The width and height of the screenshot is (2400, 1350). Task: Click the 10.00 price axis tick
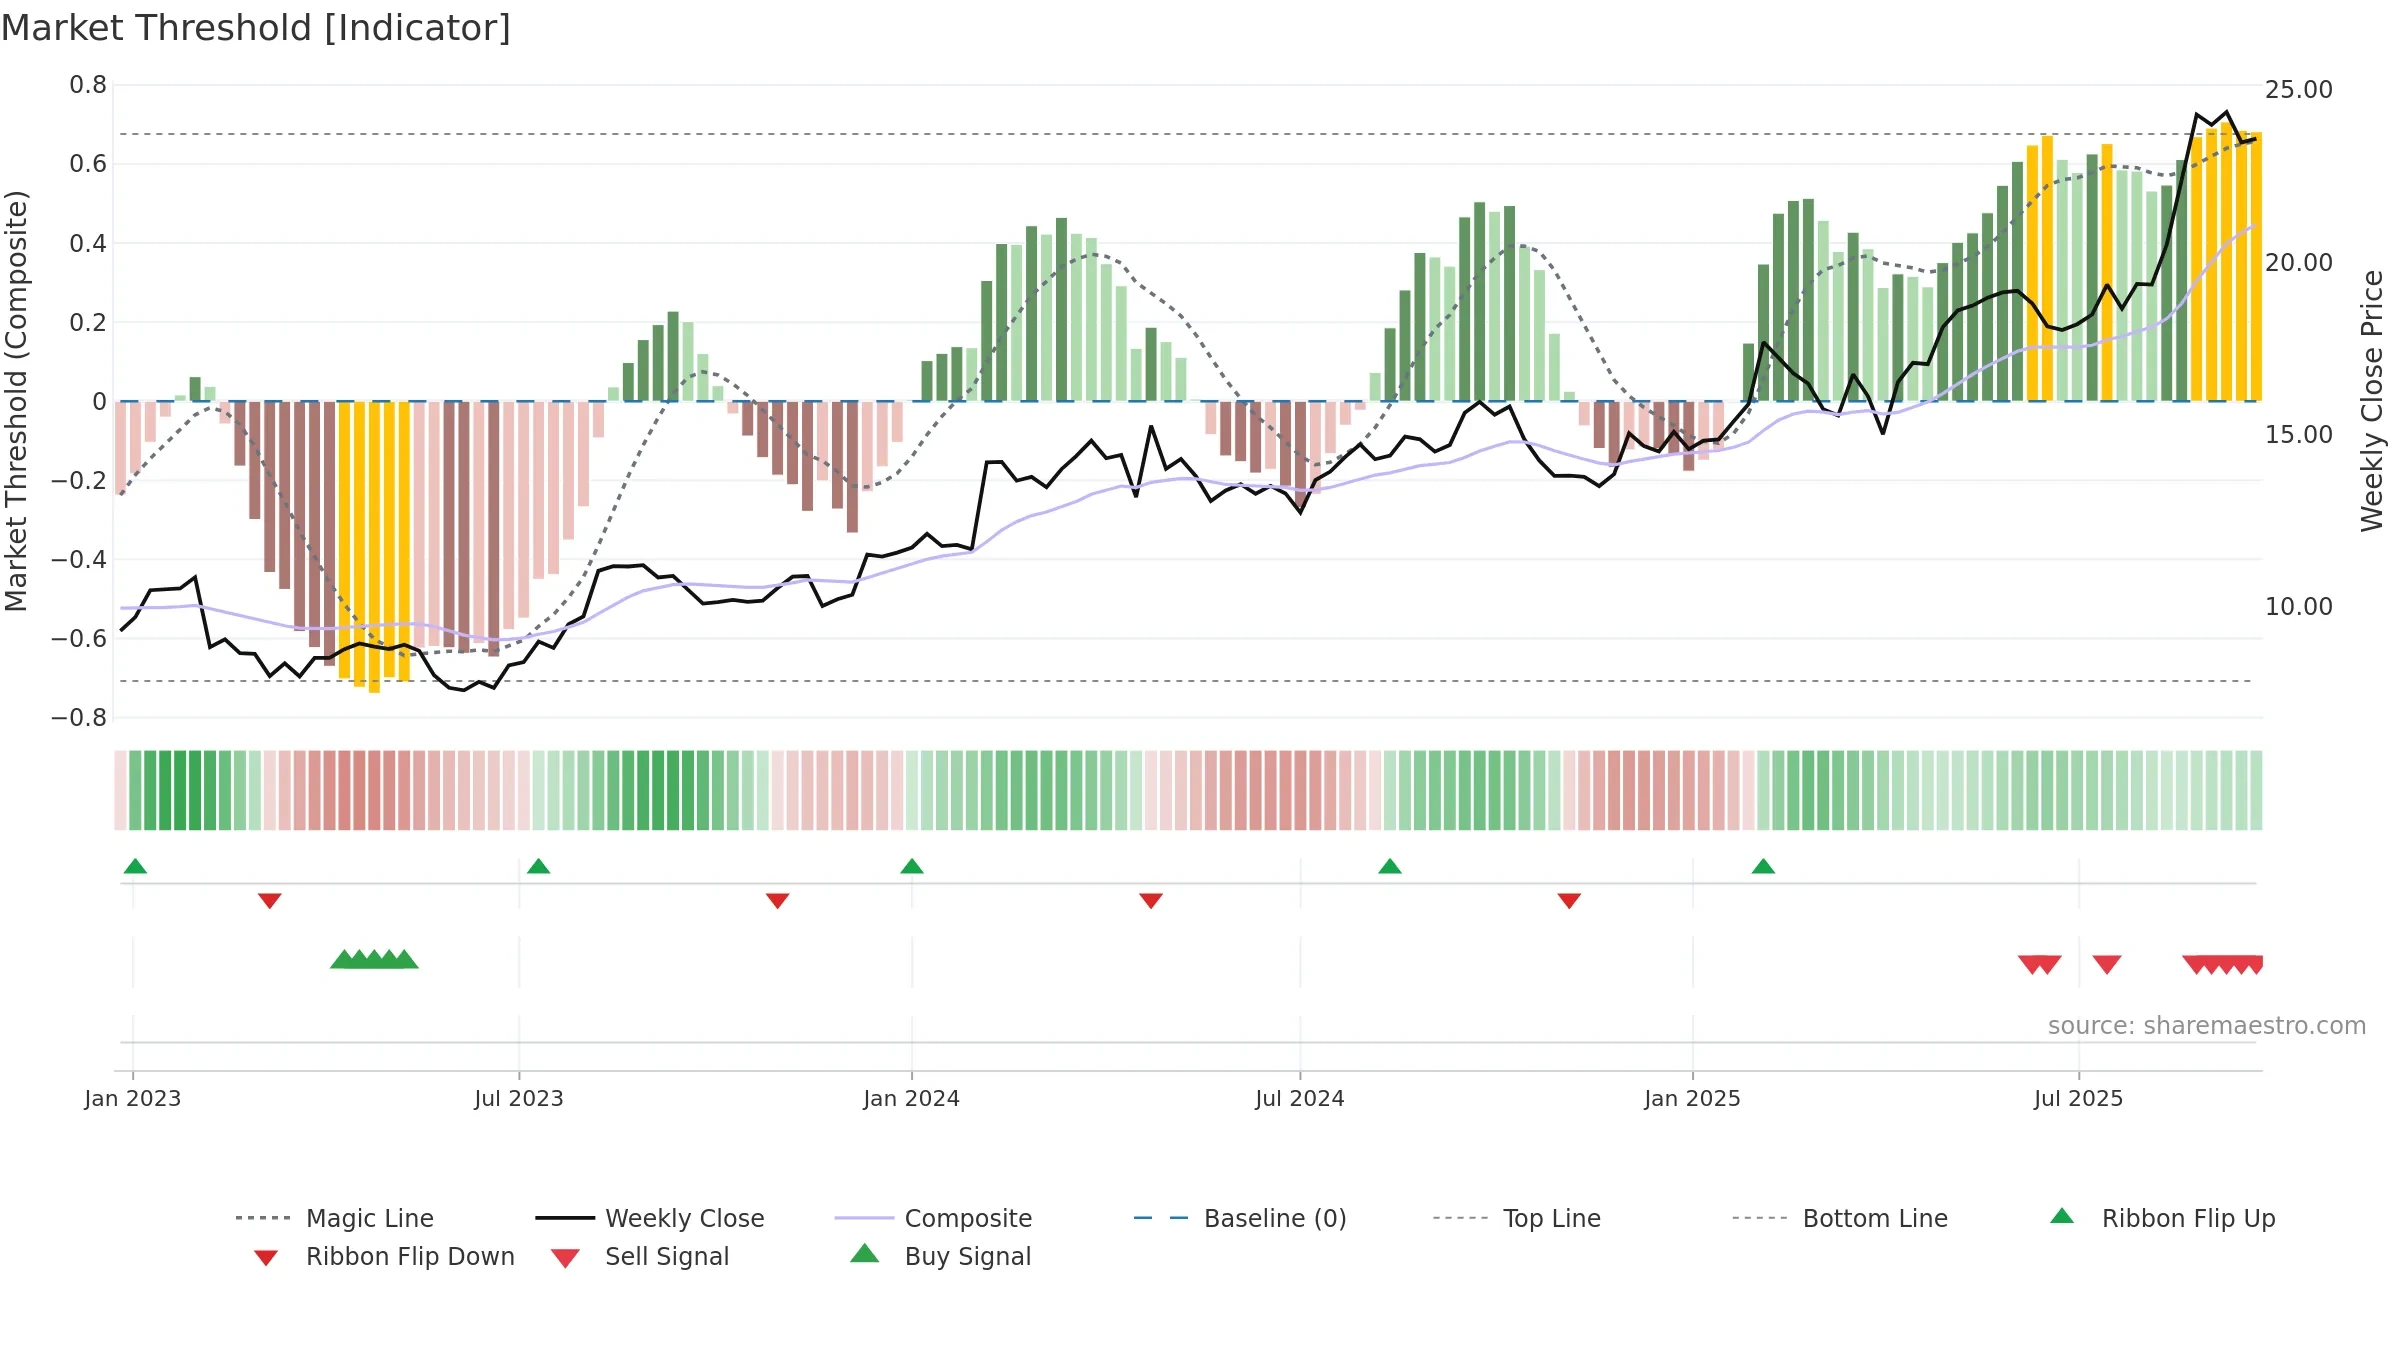point(2299,606)
